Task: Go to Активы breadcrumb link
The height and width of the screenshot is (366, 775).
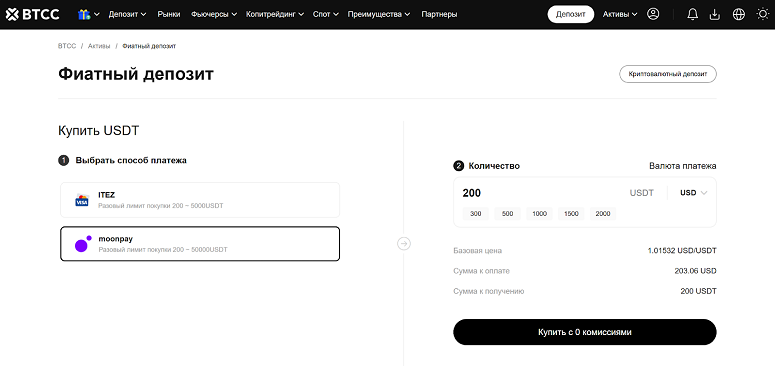Action: (99, 46)
